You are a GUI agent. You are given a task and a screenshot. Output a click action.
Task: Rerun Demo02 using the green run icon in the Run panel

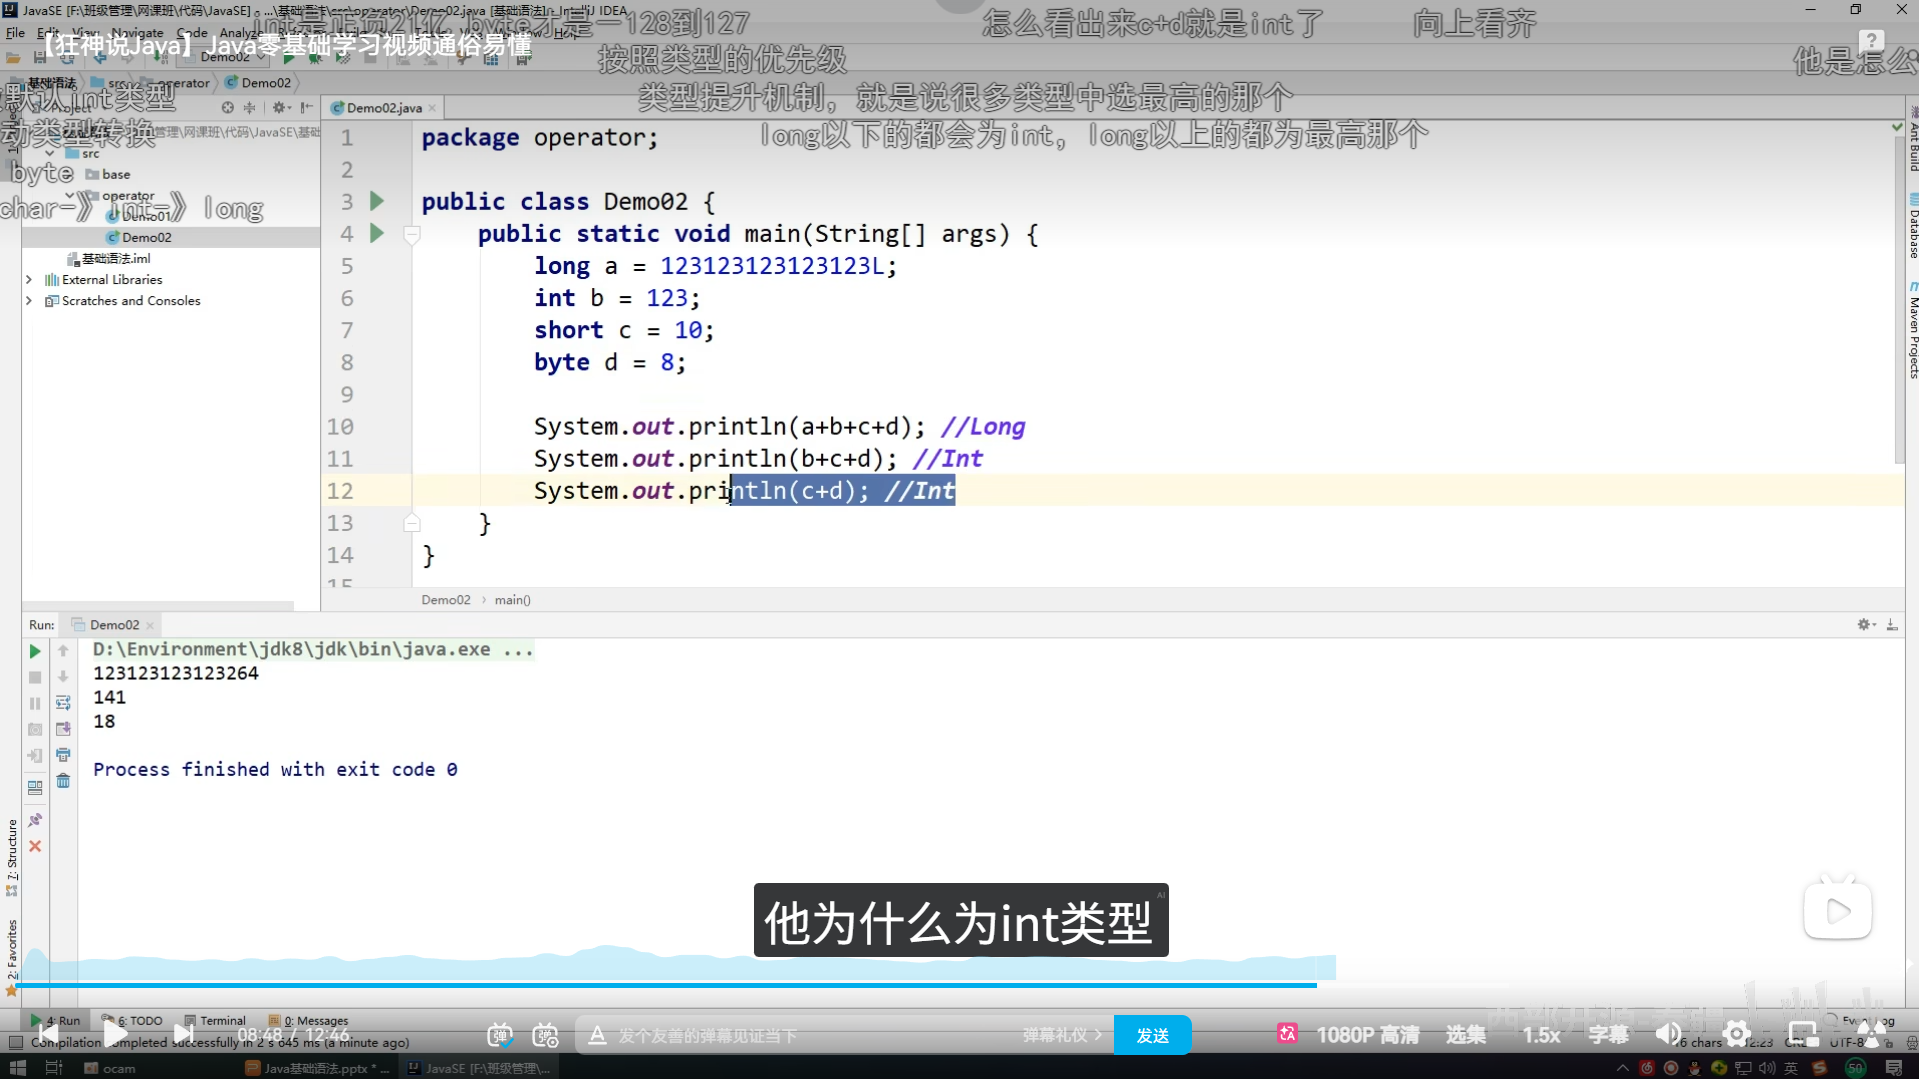[35, 651]
